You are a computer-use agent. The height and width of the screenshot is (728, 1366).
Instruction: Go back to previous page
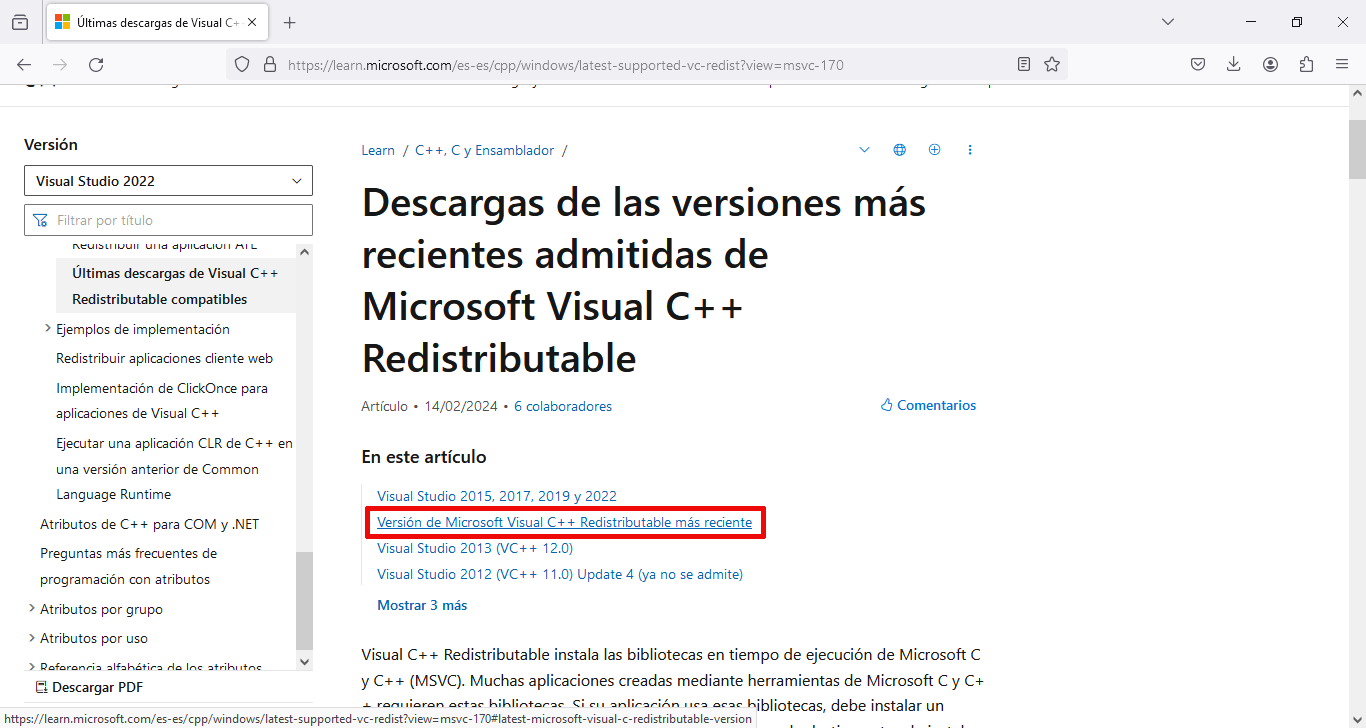coord(24,64)
